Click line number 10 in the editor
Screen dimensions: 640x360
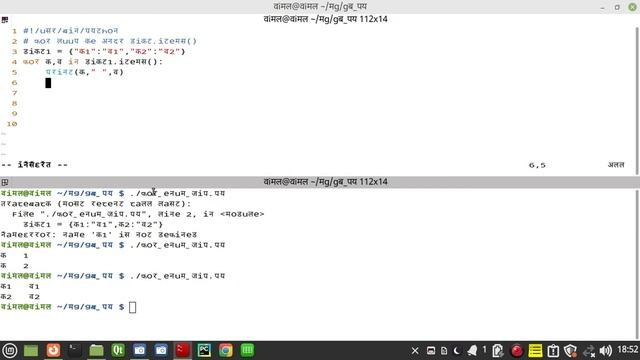[x=12, y=124]
